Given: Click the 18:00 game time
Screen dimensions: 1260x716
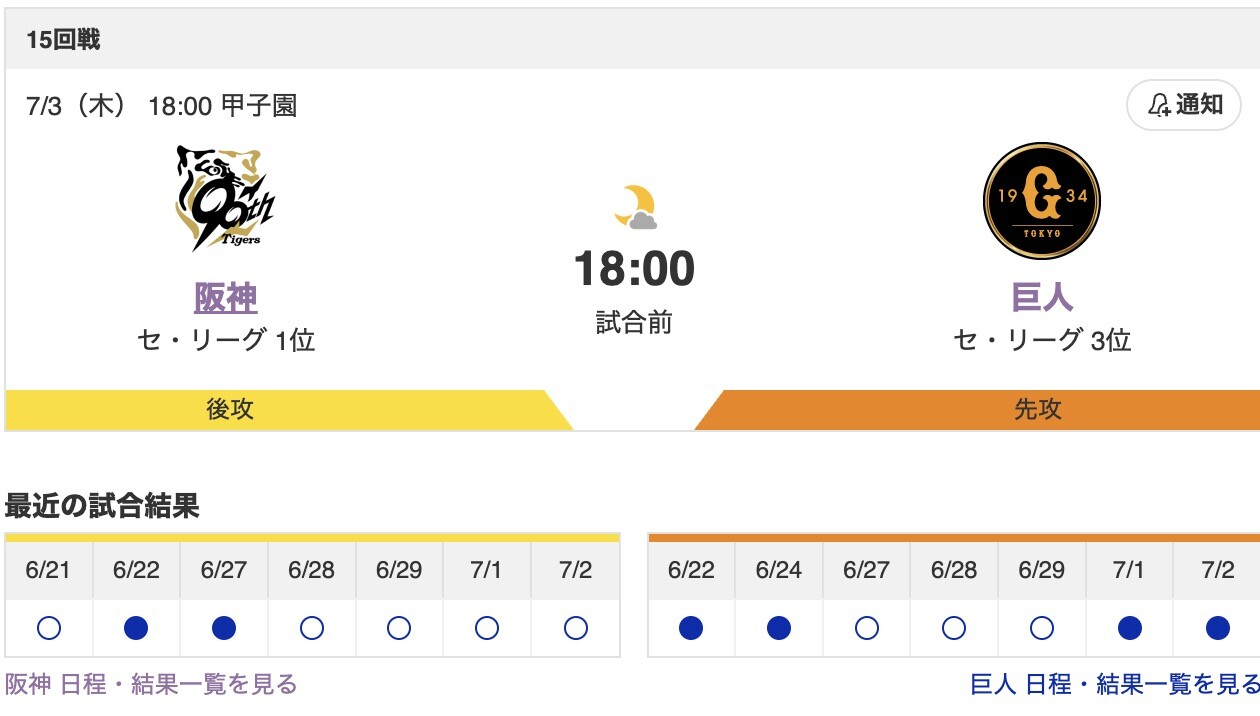Looking at the screenshot, I should 634,269.
